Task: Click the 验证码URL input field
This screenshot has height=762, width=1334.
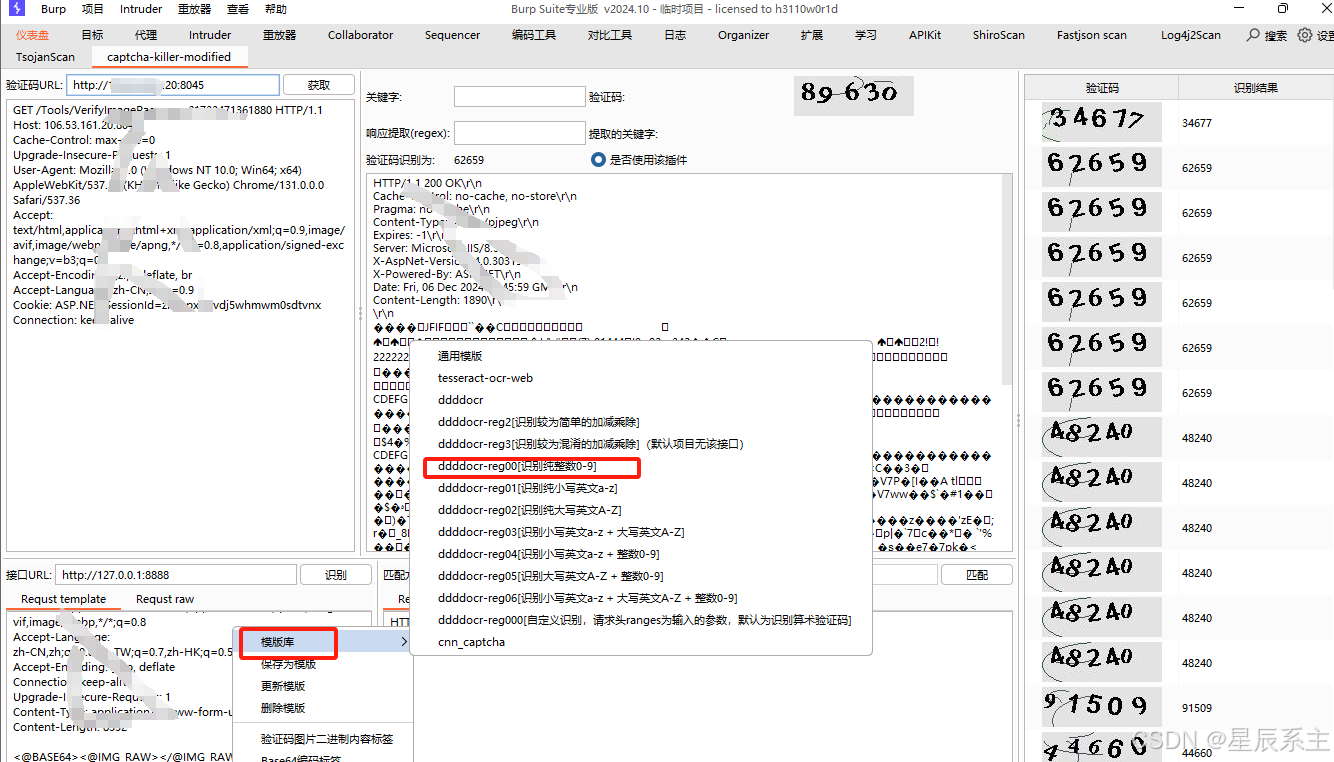Action: pyautogui.click(x=173, y=85)
